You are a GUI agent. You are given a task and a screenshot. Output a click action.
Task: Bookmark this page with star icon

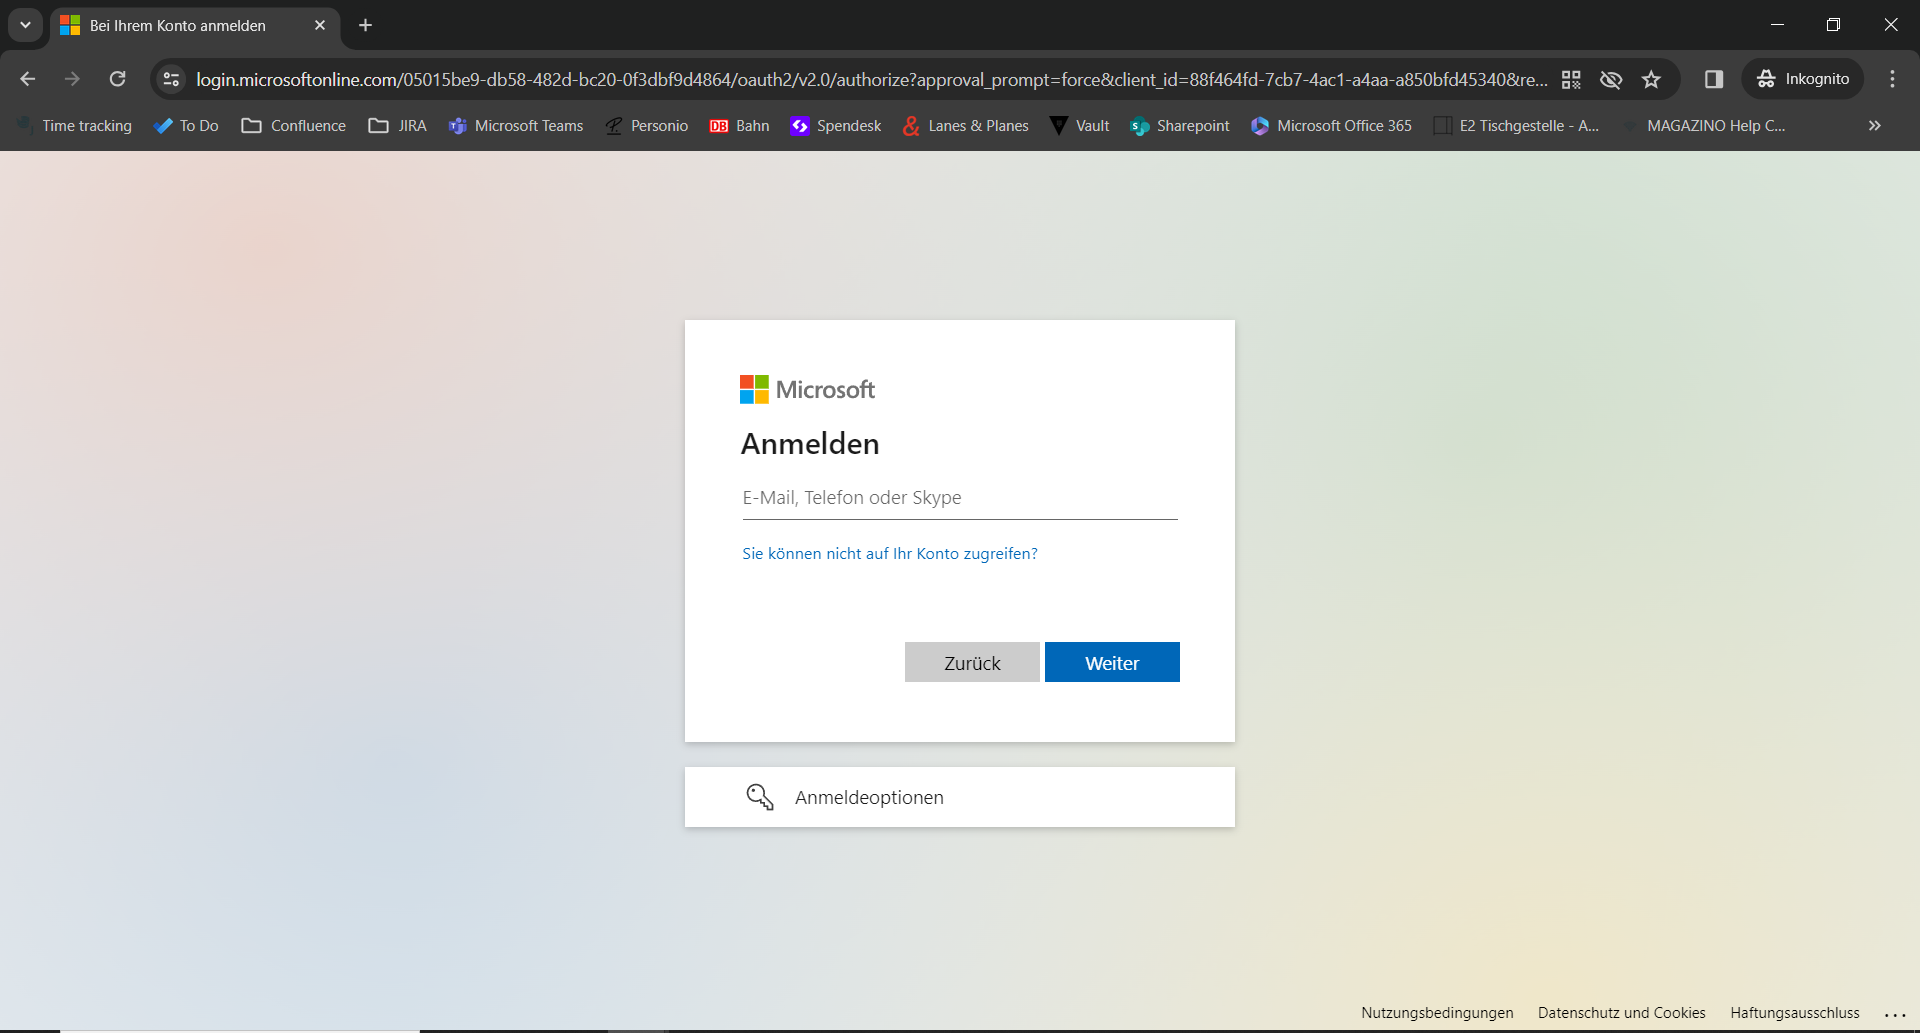click(x=1651, y=79)
